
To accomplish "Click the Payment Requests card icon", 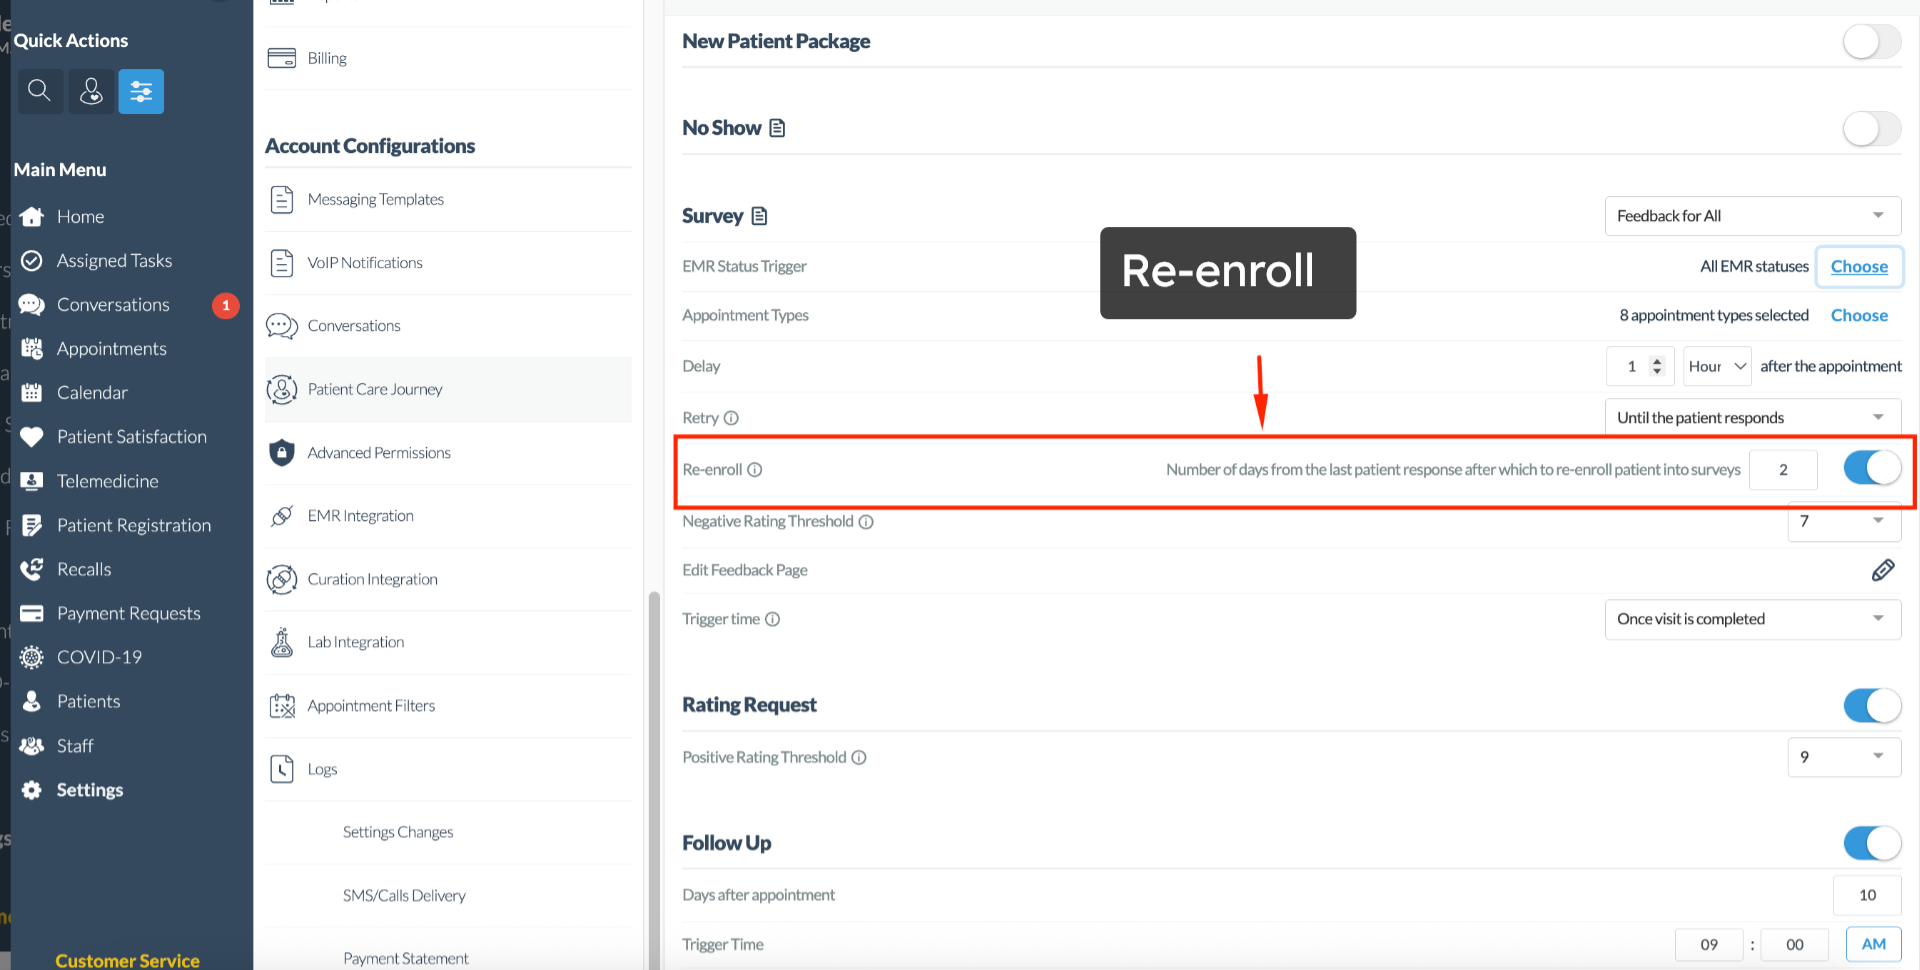I will point(32,613).
